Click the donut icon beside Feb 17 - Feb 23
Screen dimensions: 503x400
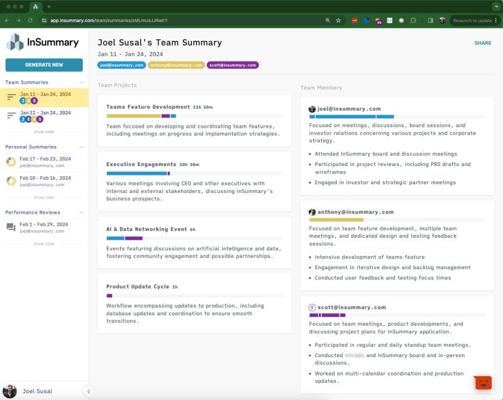pyautogui.click(x=11, y=162)
